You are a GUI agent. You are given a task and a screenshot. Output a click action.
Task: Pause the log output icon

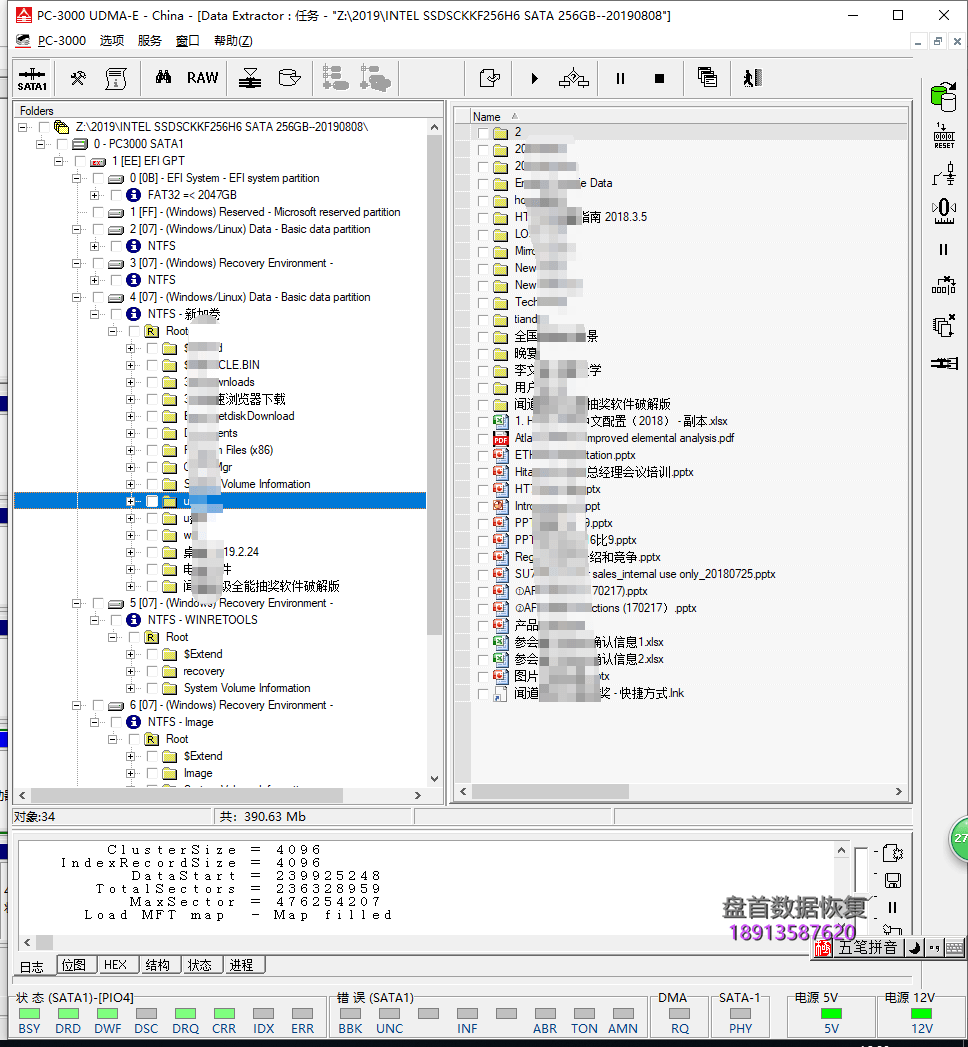(x=893, y=907)
